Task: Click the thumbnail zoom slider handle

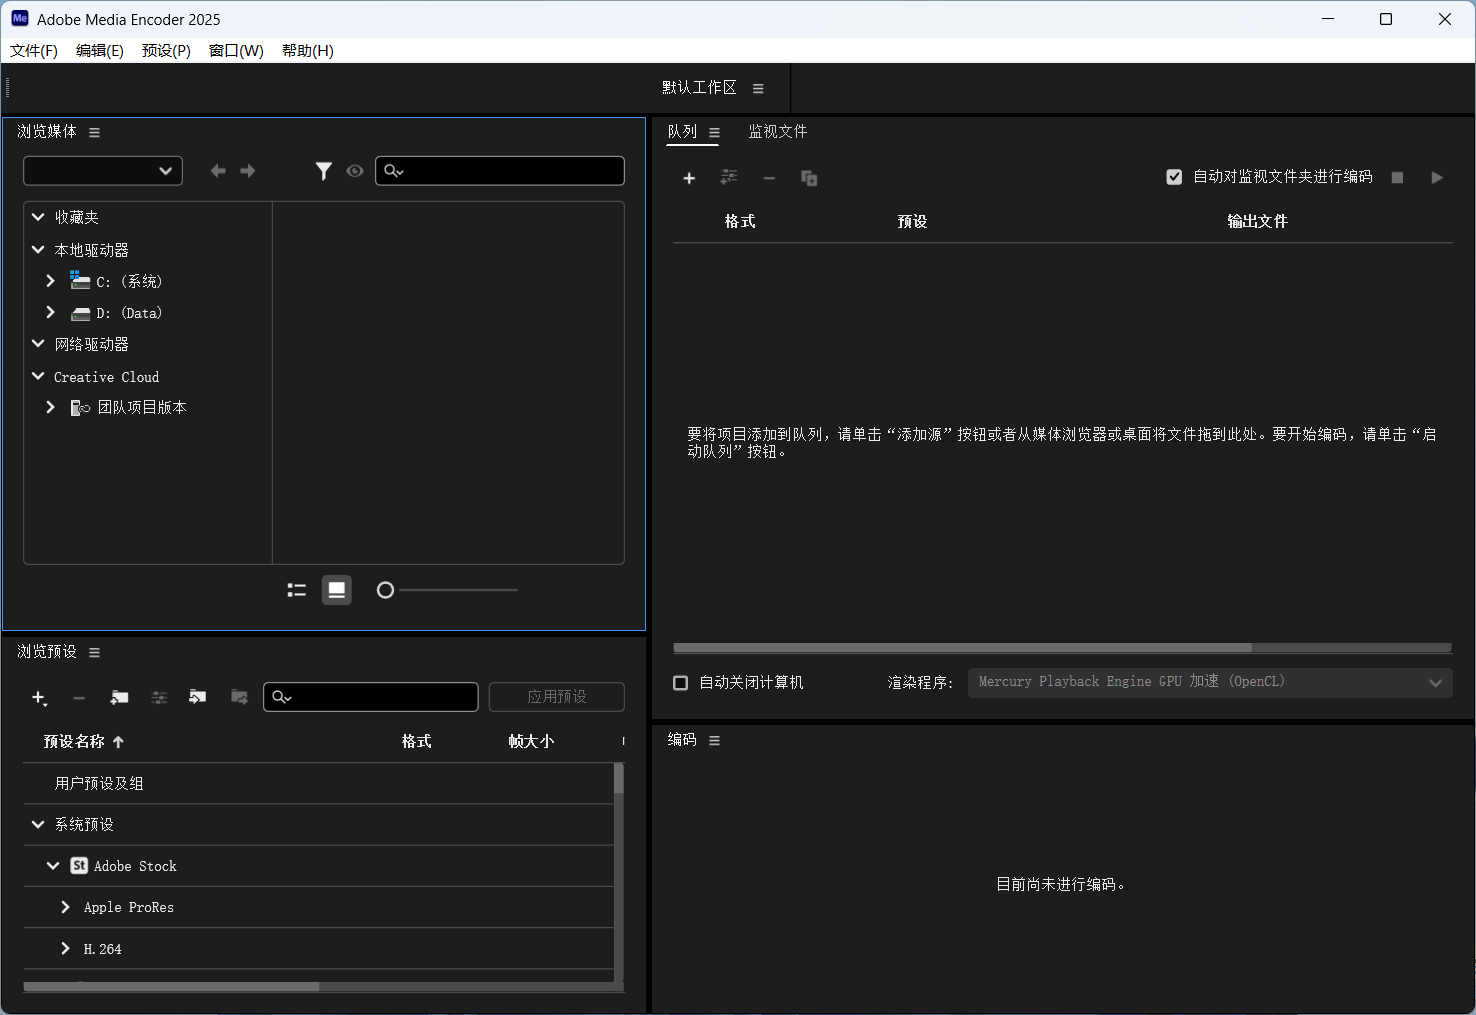Action: tap(385, 590)
